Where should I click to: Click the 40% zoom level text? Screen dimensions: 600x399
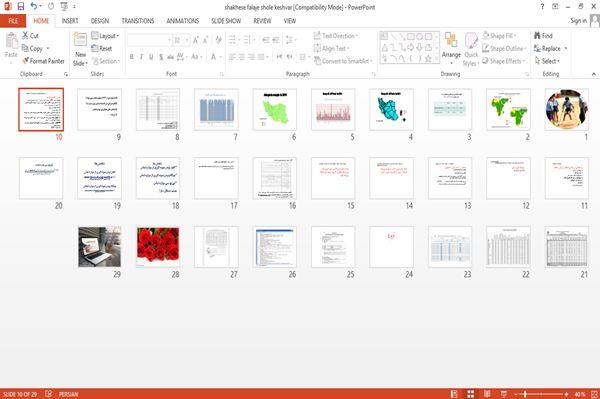(580, 394)
